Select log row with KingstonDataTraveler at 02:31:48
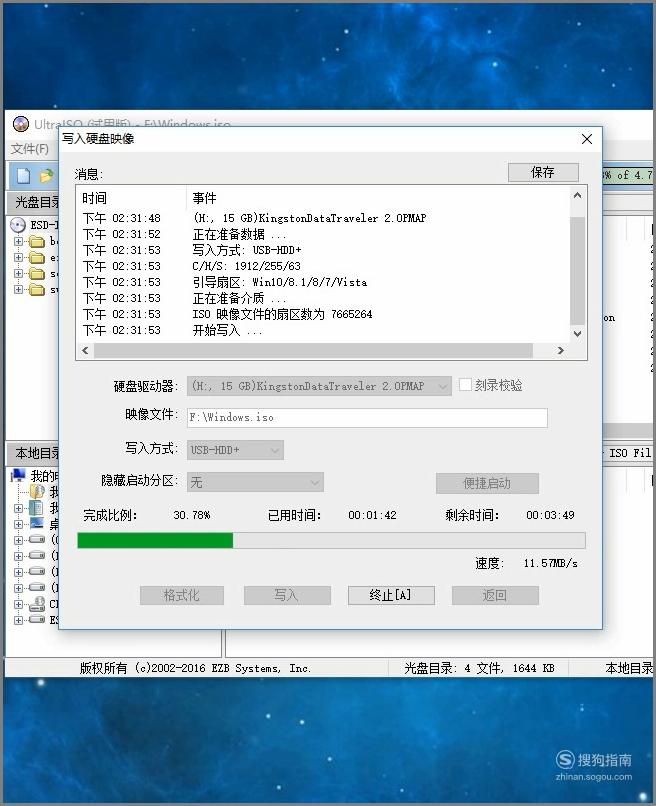656x806 pixels. pos(323,218)
